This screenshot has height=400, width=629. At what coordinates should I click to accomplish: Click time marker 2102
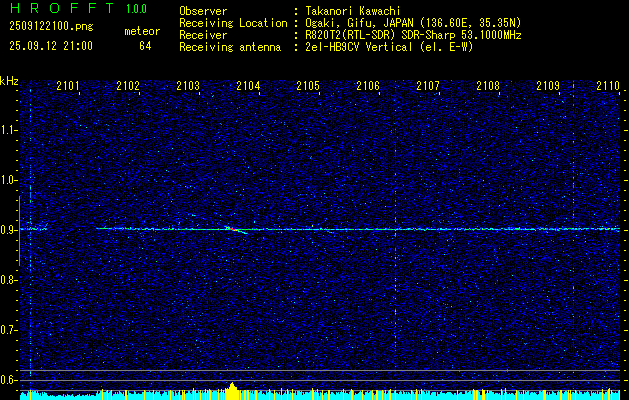[x=128, y=86]
